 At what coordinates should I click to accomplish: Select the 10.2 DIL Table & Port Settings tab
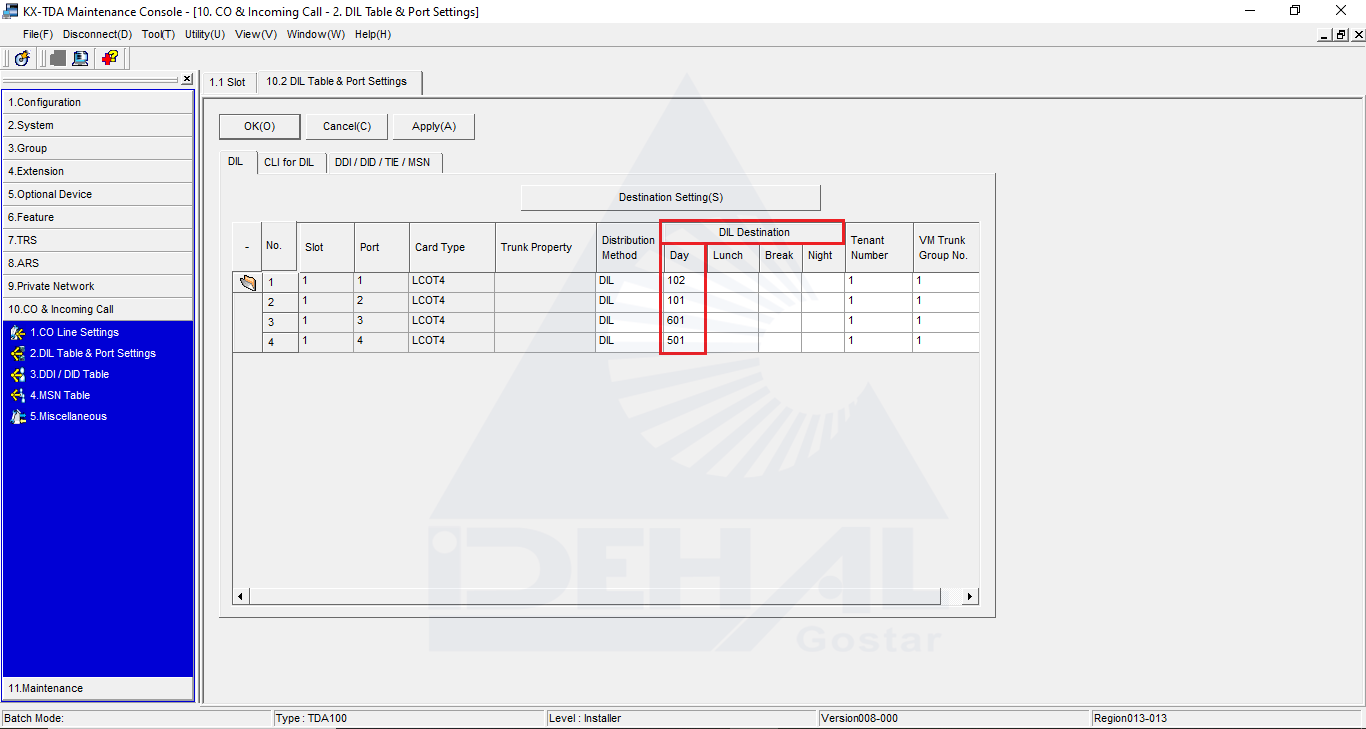point(337,82)
